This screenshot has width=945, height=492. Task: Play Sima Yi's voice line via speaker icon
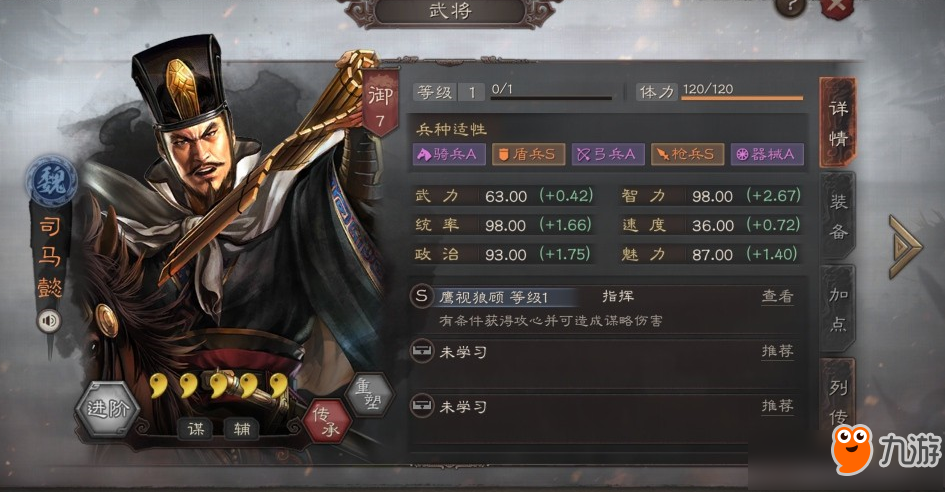point(49,321)
